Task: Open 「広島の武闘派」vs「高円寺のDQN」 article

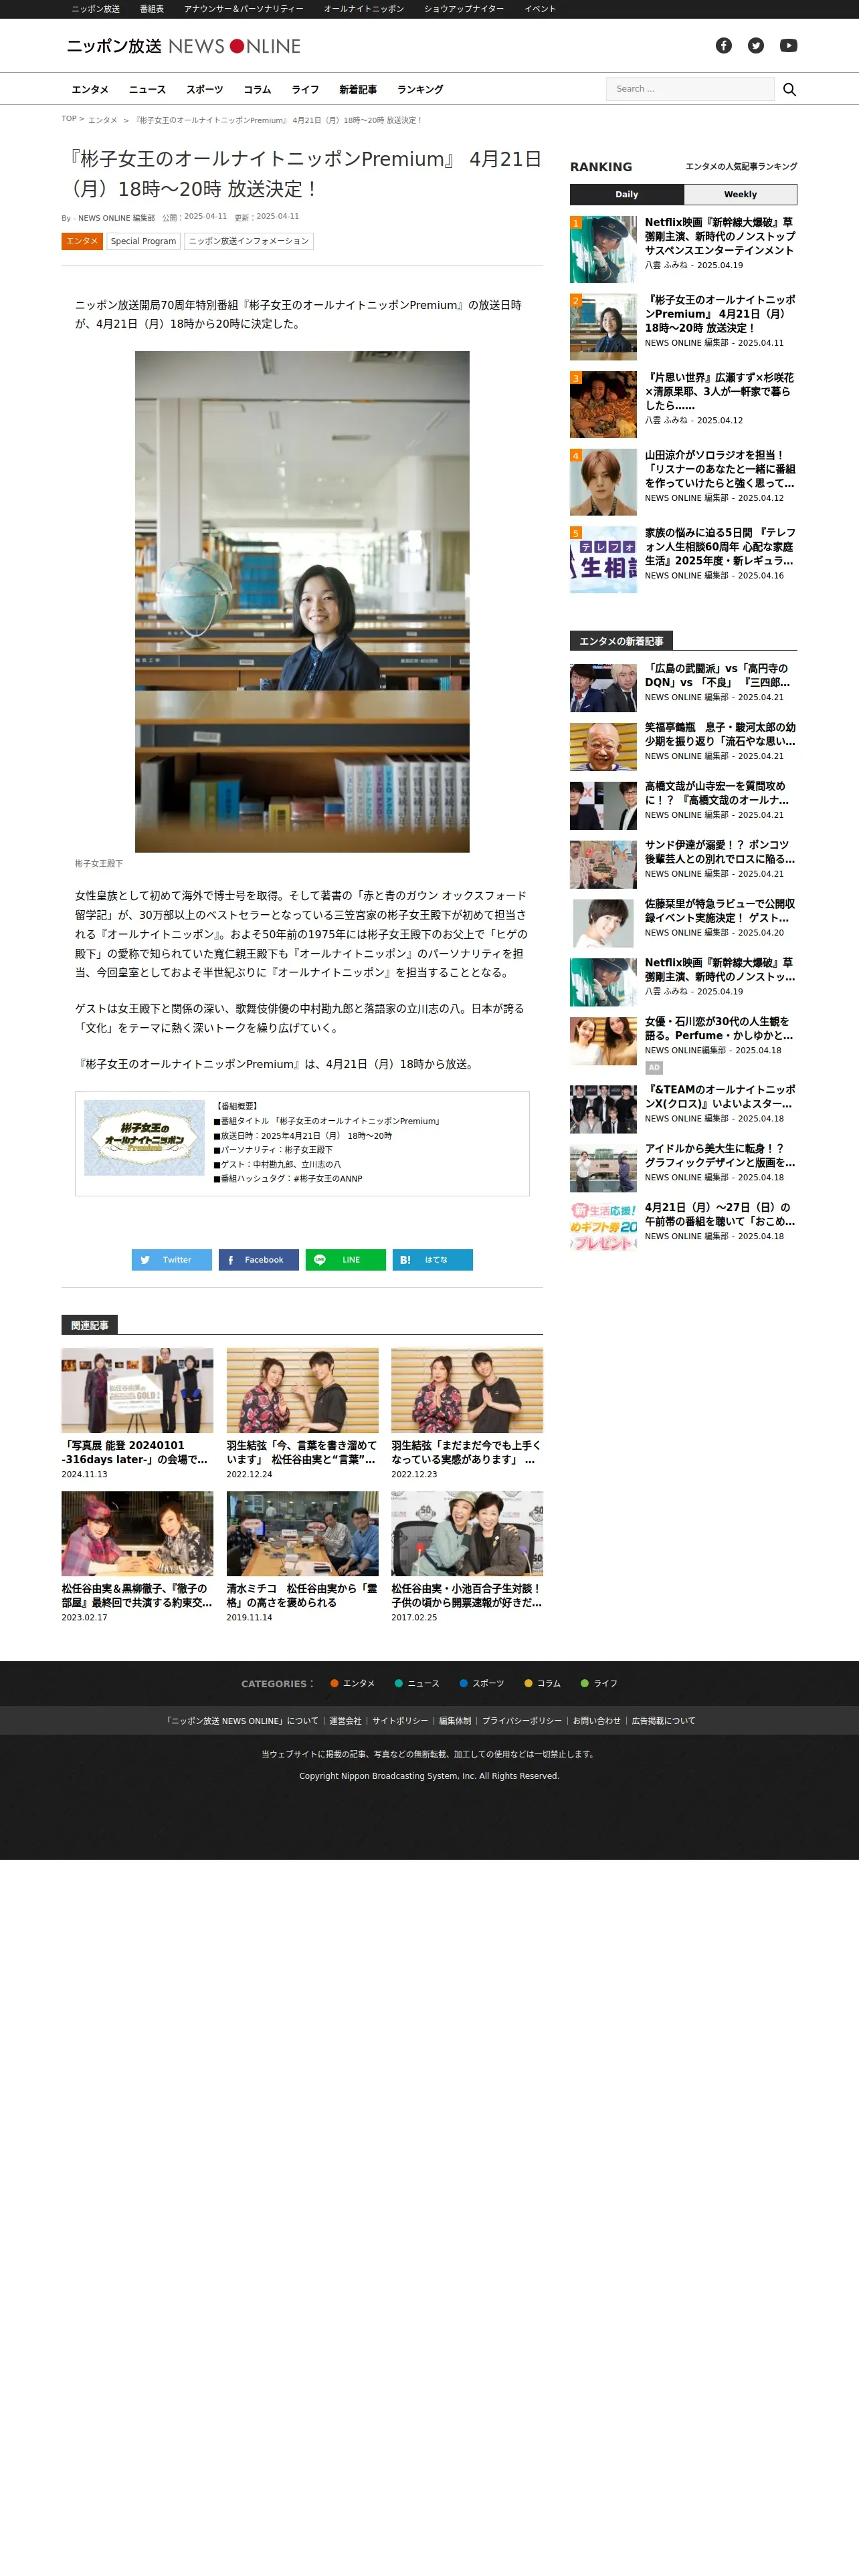Action: click(x=720, y=675)
